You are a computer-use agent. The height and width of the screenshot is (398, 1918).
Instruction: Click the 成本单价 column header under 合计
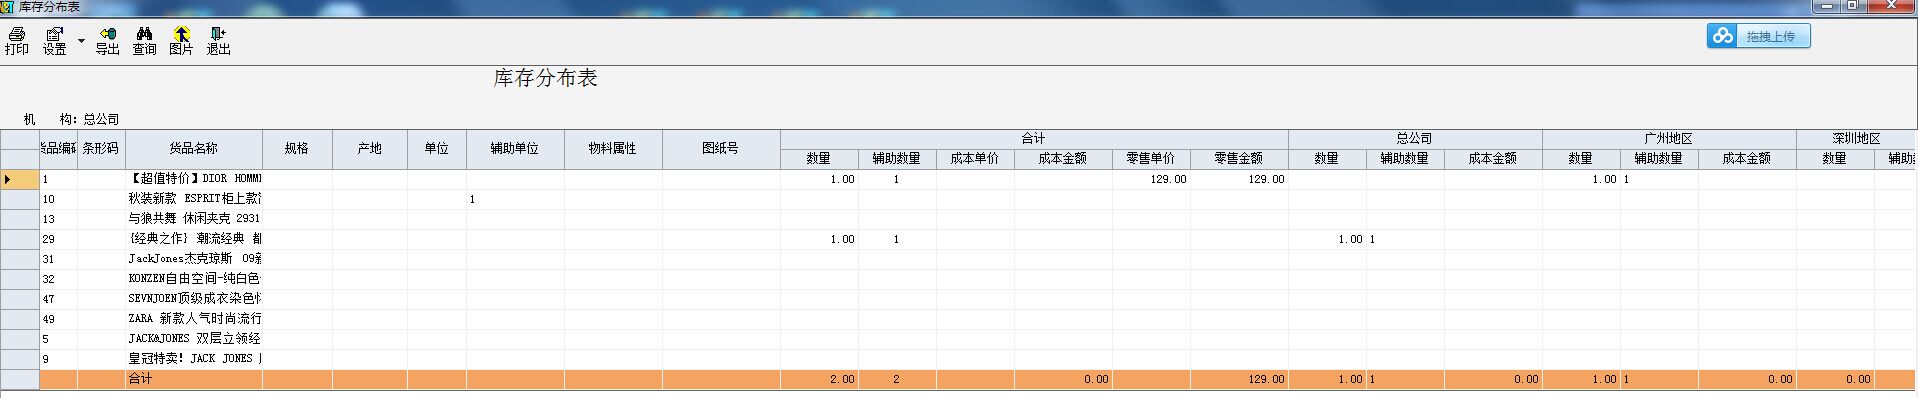[x=975, y=158]
